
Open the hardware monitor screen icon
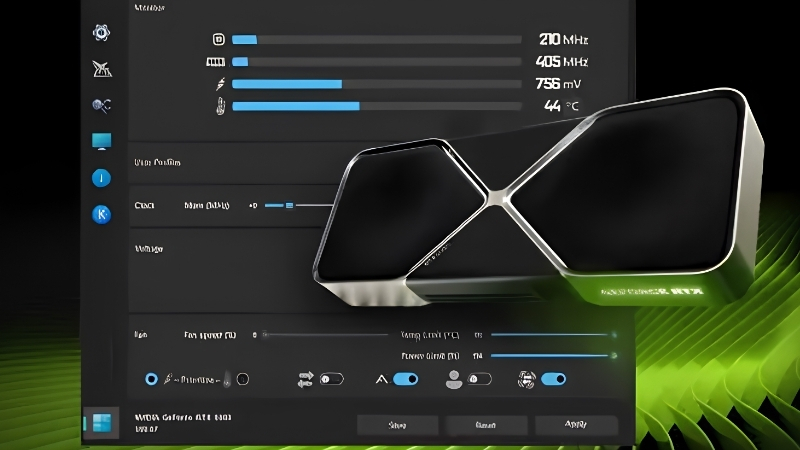(102, 141)
